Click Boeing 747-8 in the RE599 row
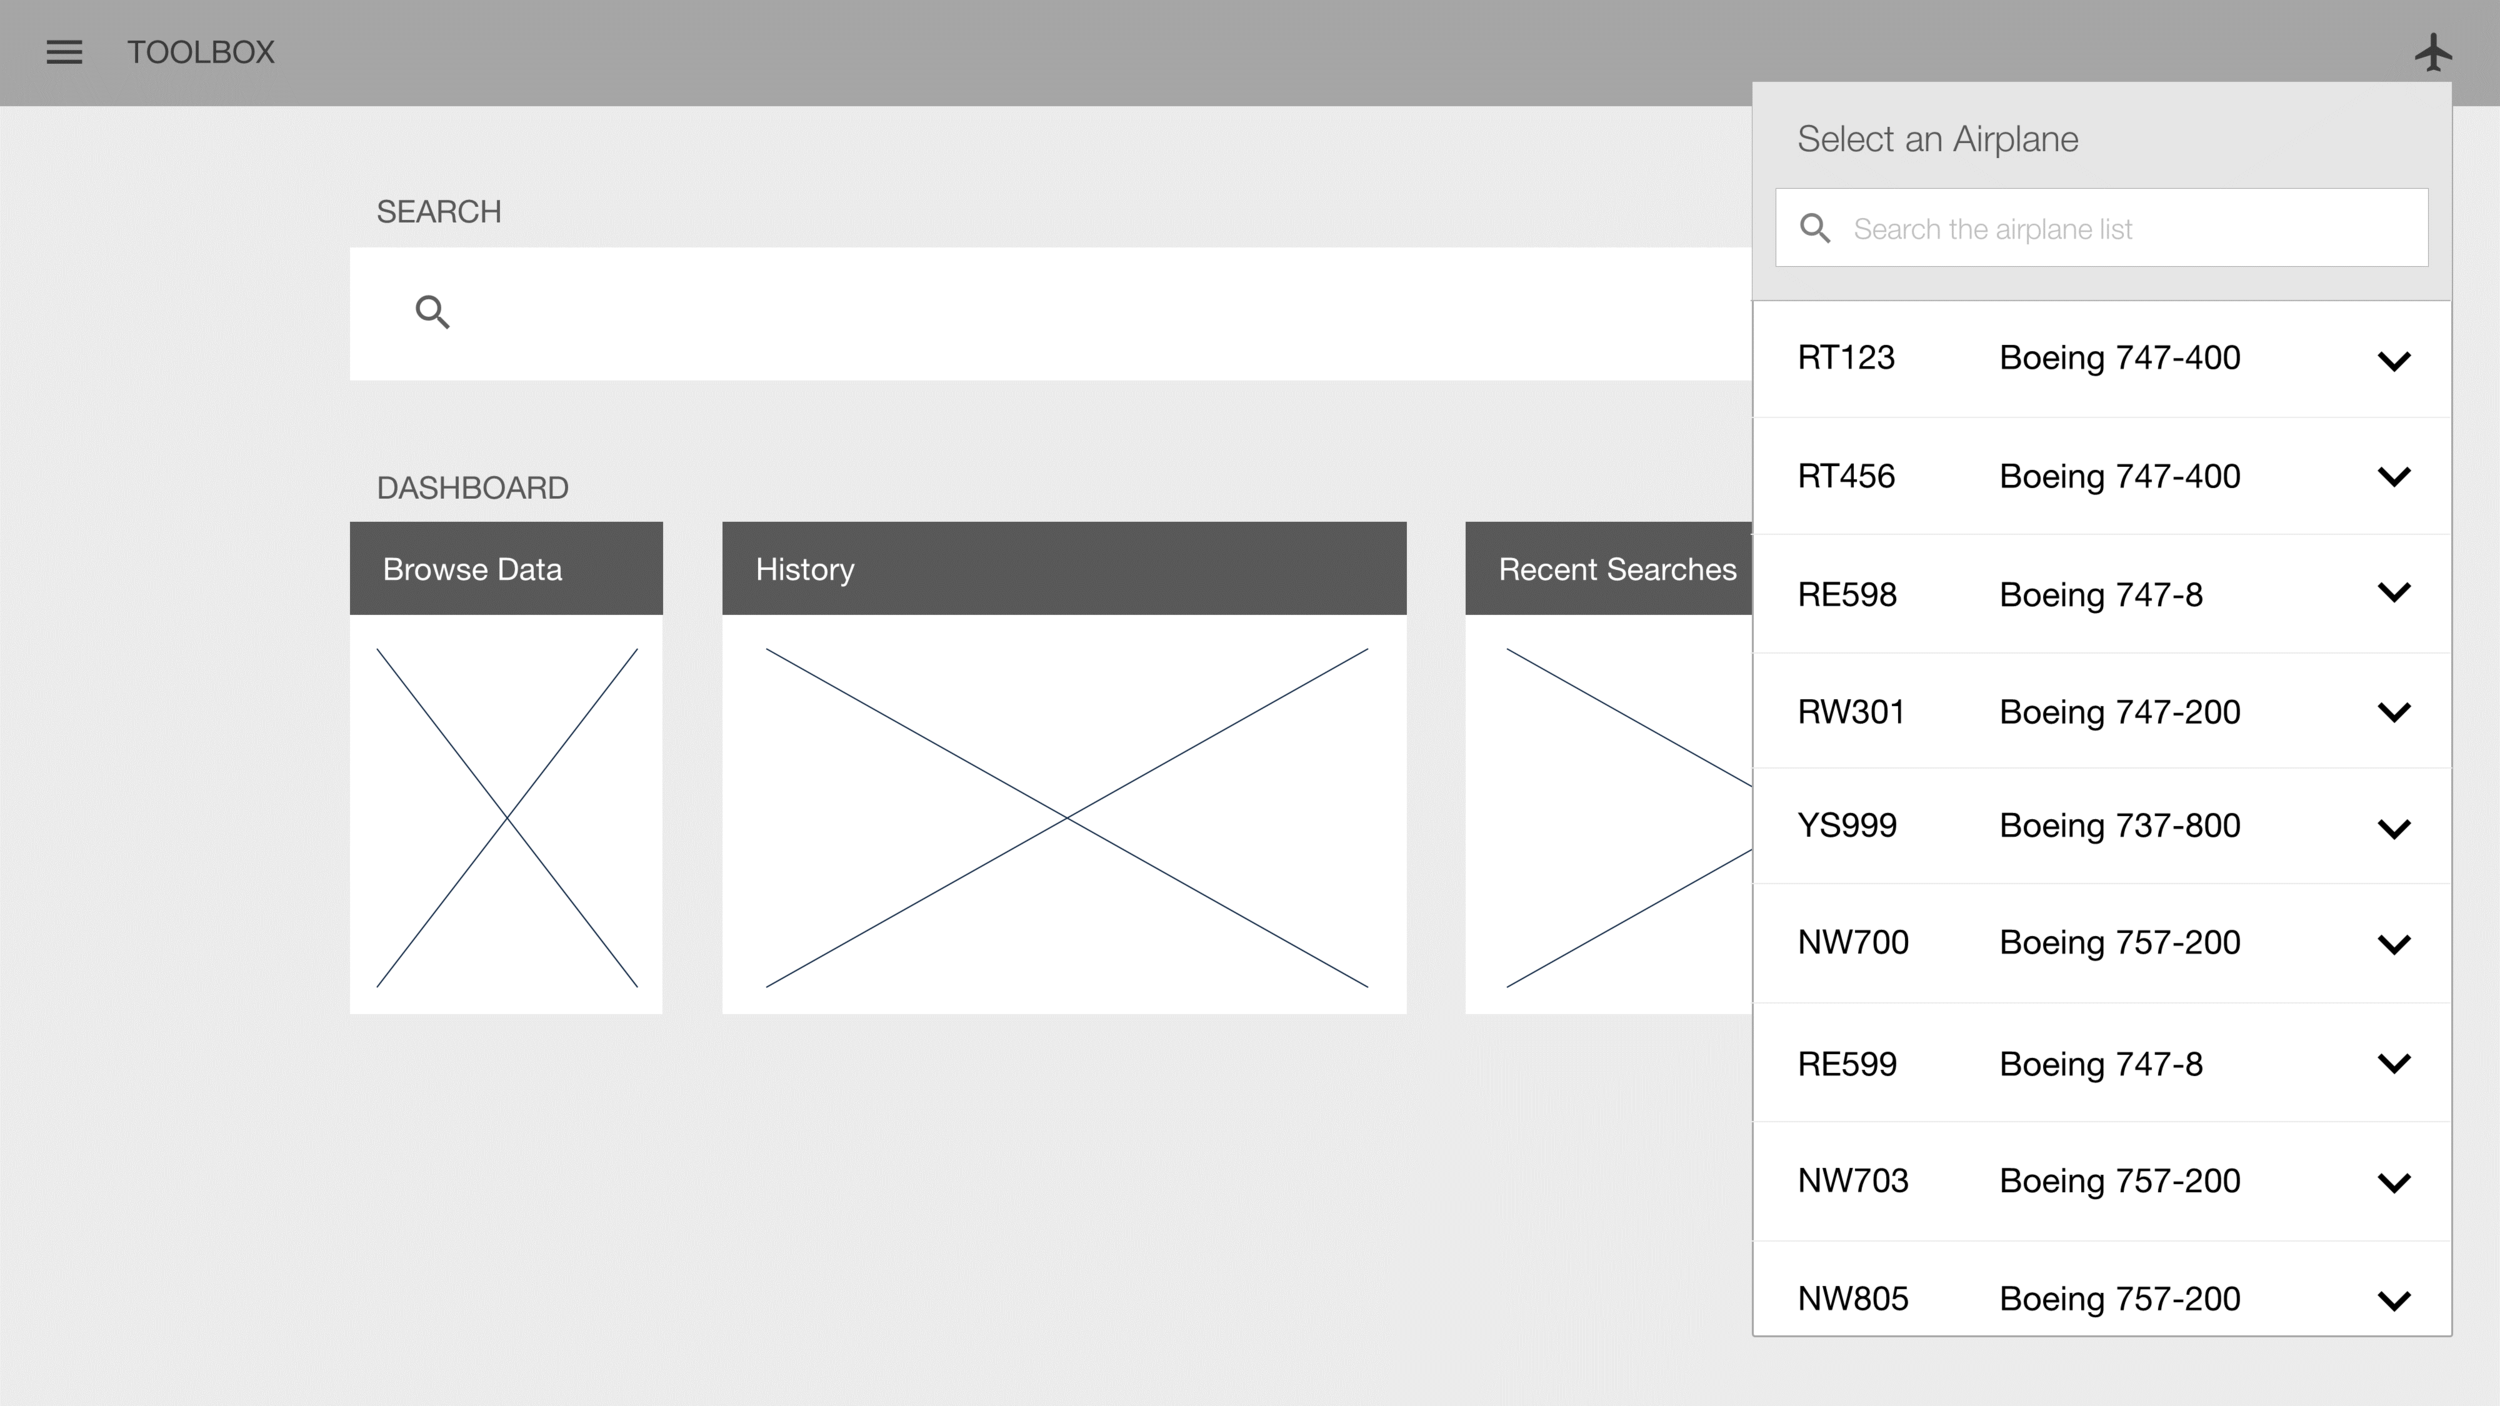The height and width of the screenshot is (1406, 2500). click(2101, 1064)
